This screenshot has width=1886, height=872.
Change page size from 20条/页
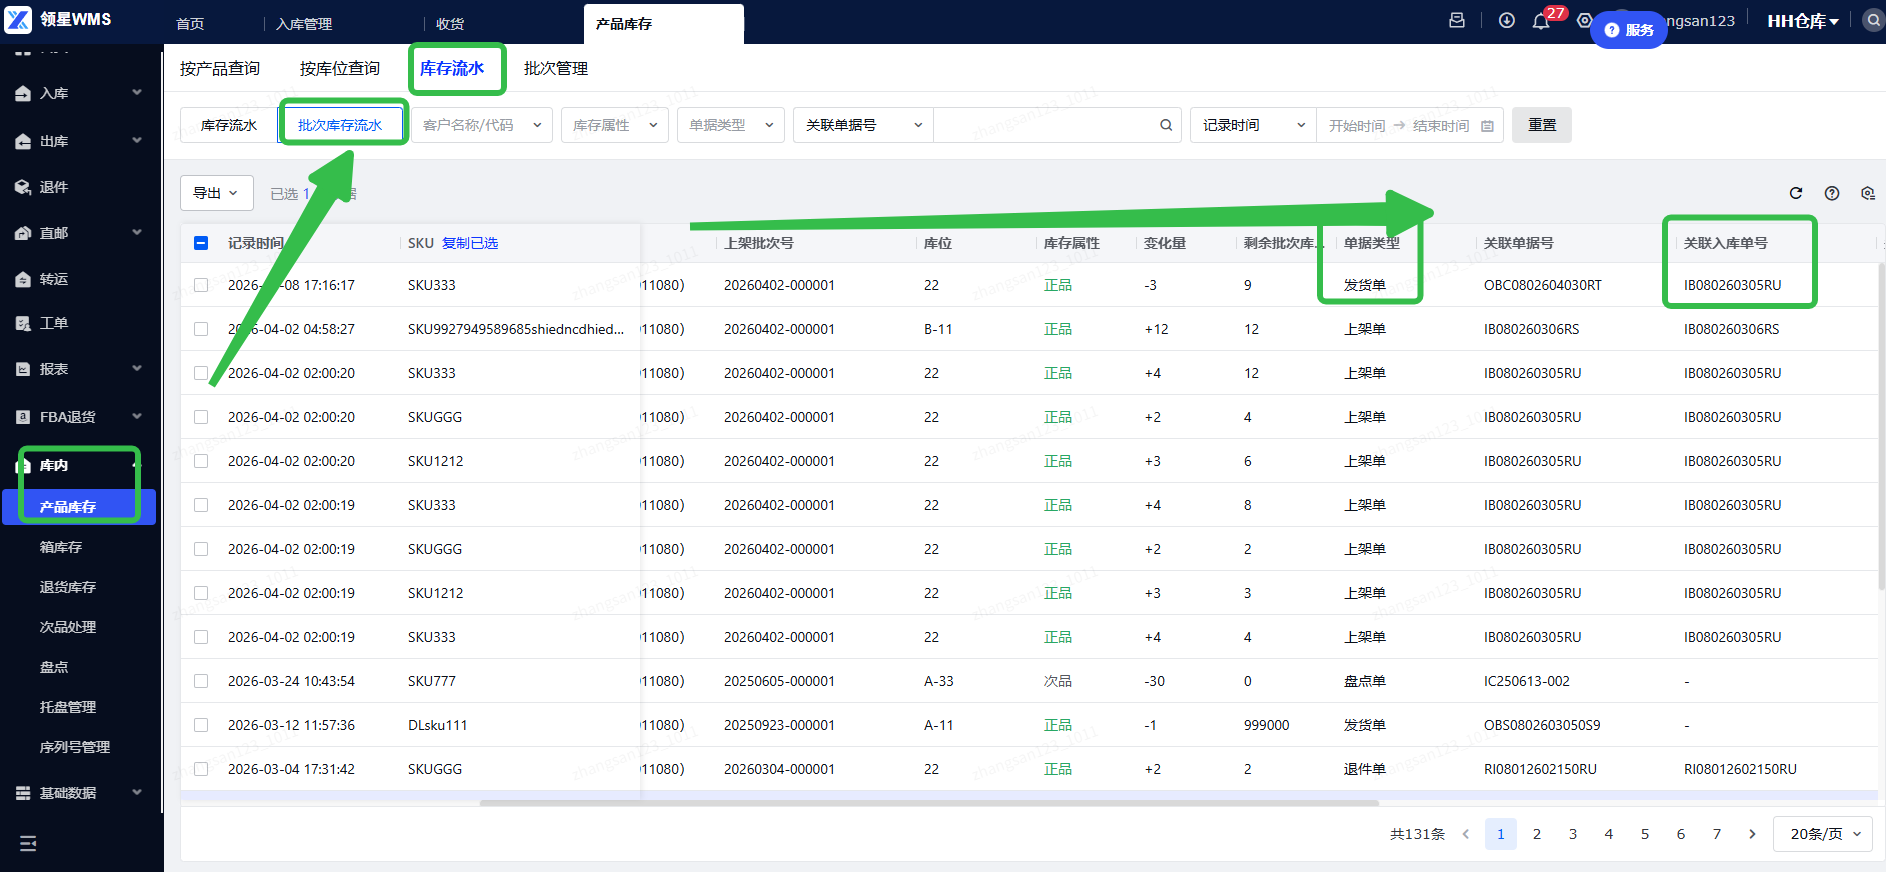tap(1823, 834)
